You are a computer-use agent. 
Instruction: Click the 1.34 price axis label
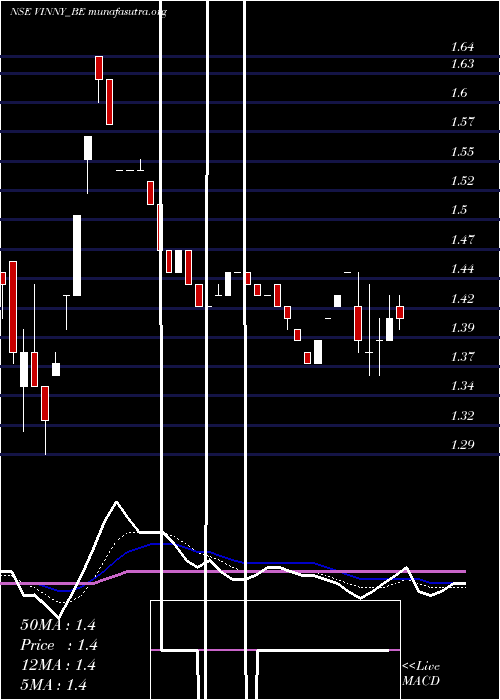coord(462,386)
